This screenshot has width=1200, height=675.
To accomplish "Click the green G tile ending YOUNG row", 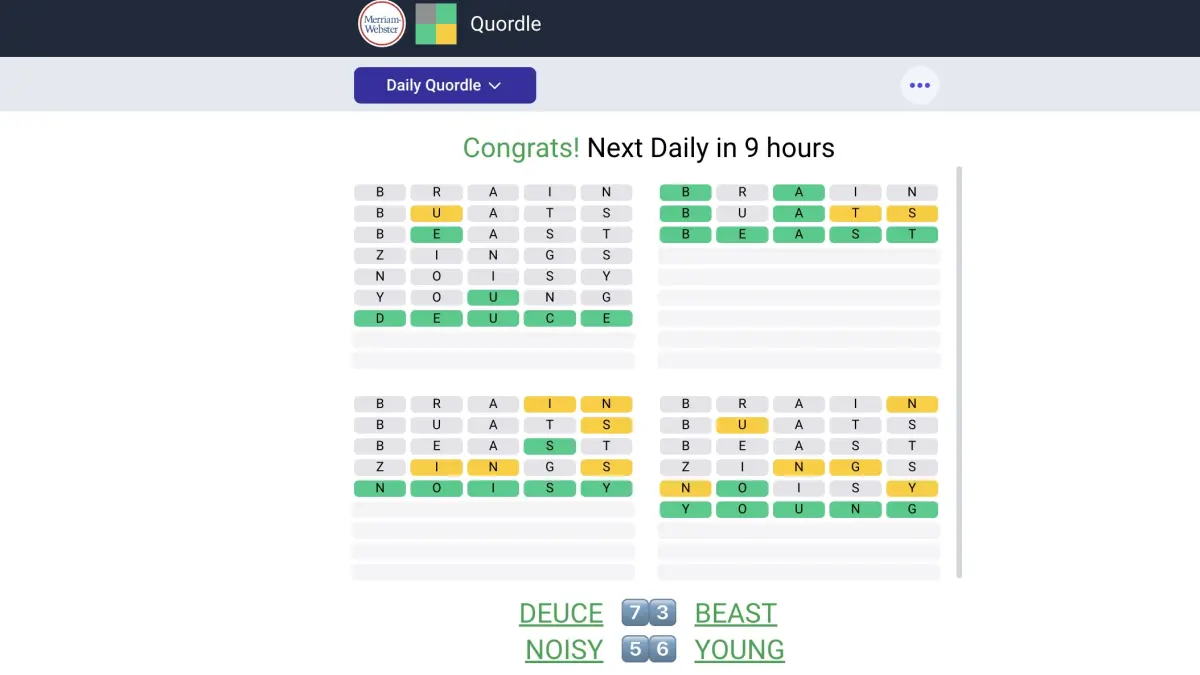I will pyautogui.click(x=912, y=509).
